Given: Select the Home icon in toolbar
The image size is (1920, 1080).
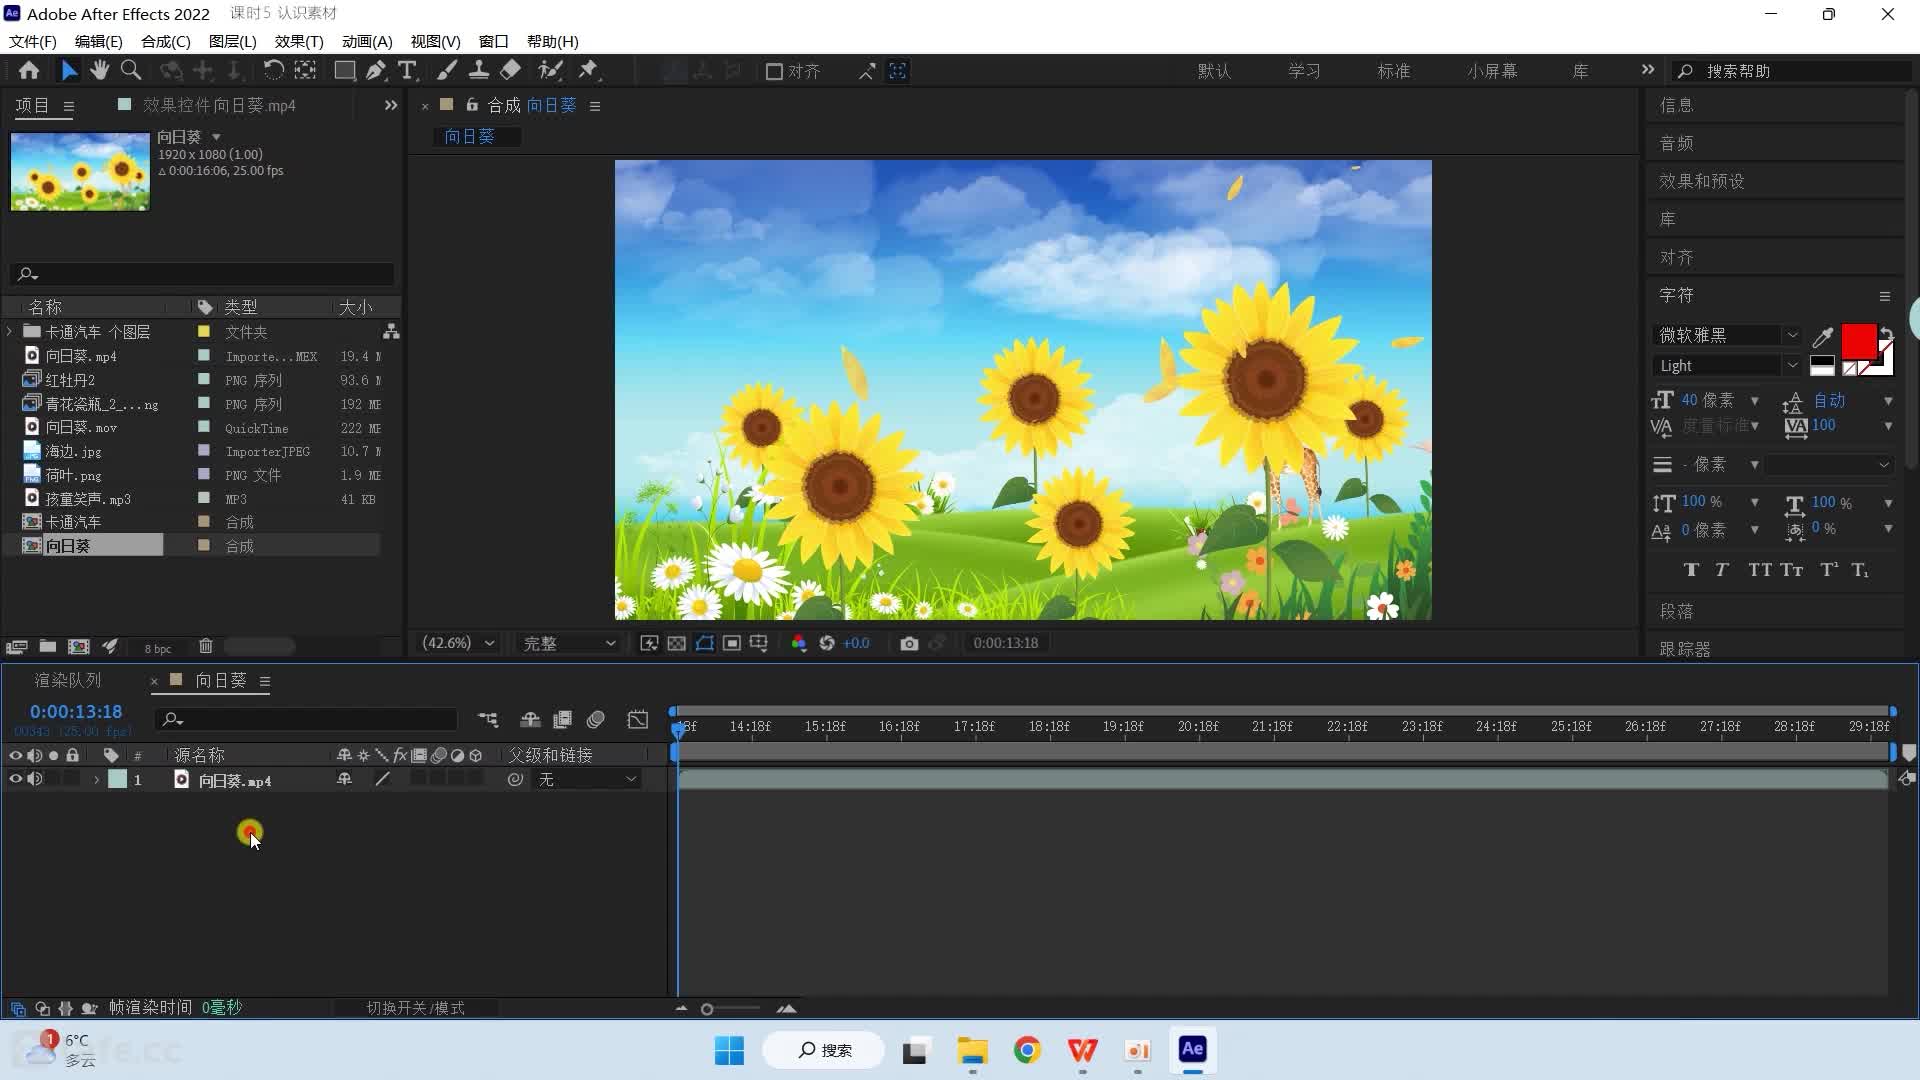Looking at the screenshot, I should pyautogui.click(x=29, y=71).
